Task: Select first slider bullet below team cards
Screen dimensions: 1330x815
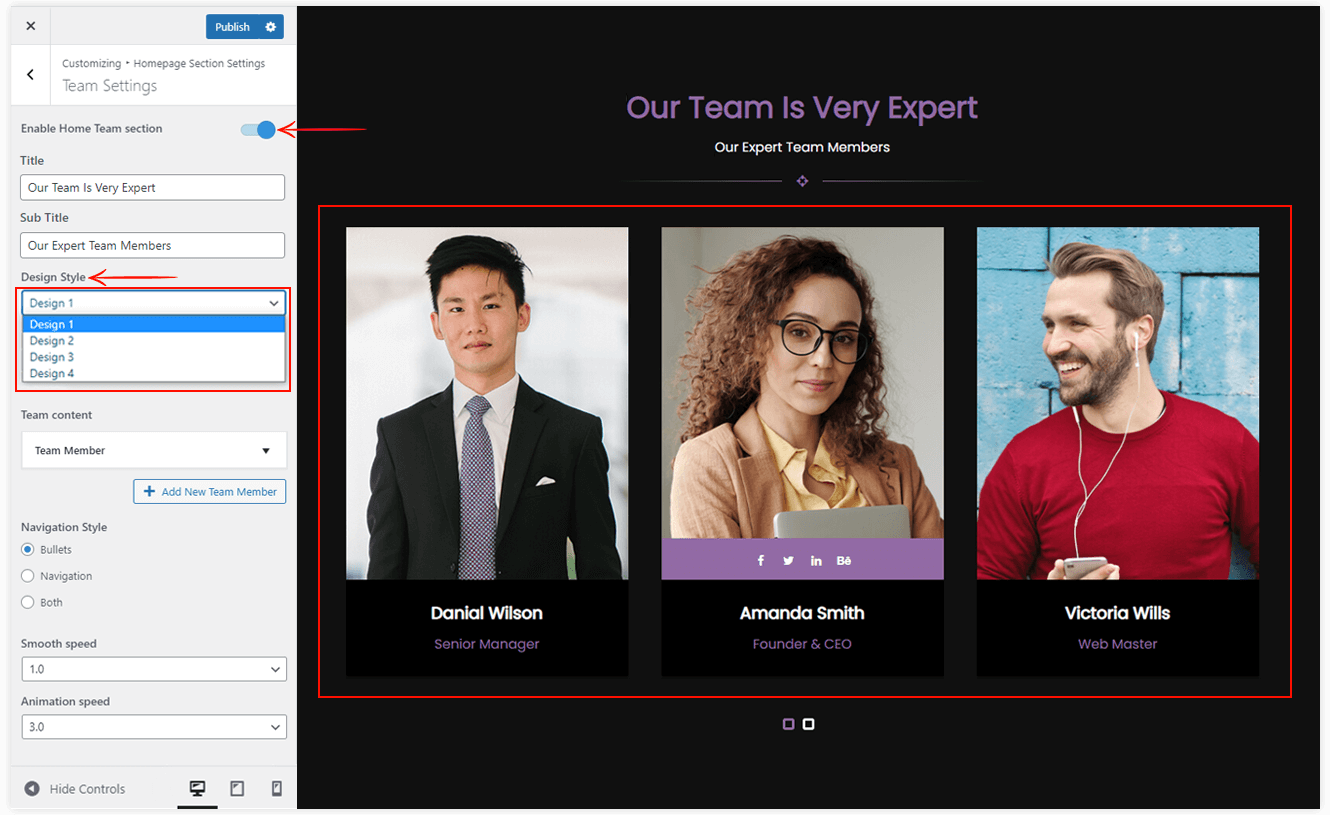Action: pos(788,724)
